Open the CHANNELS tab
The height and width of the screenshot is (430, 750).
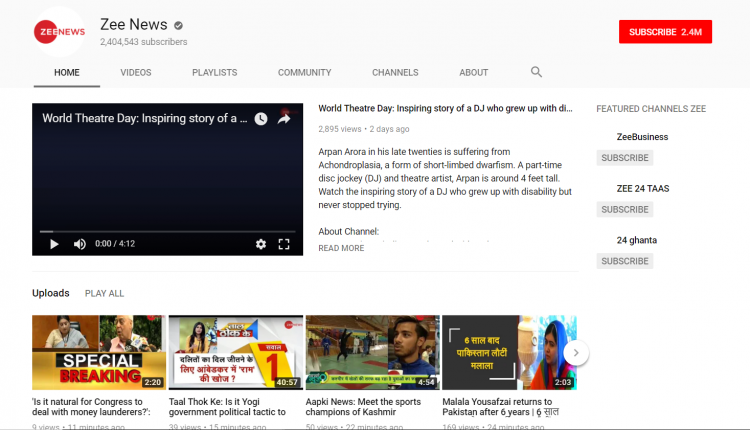tap(395, 73)
